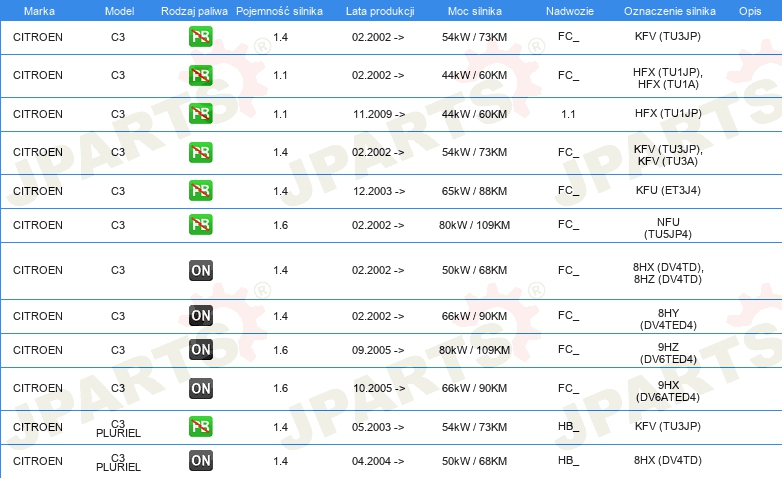
Task: Click the HB_ body cell in the 05.2003 row
Action: (569, 427)
